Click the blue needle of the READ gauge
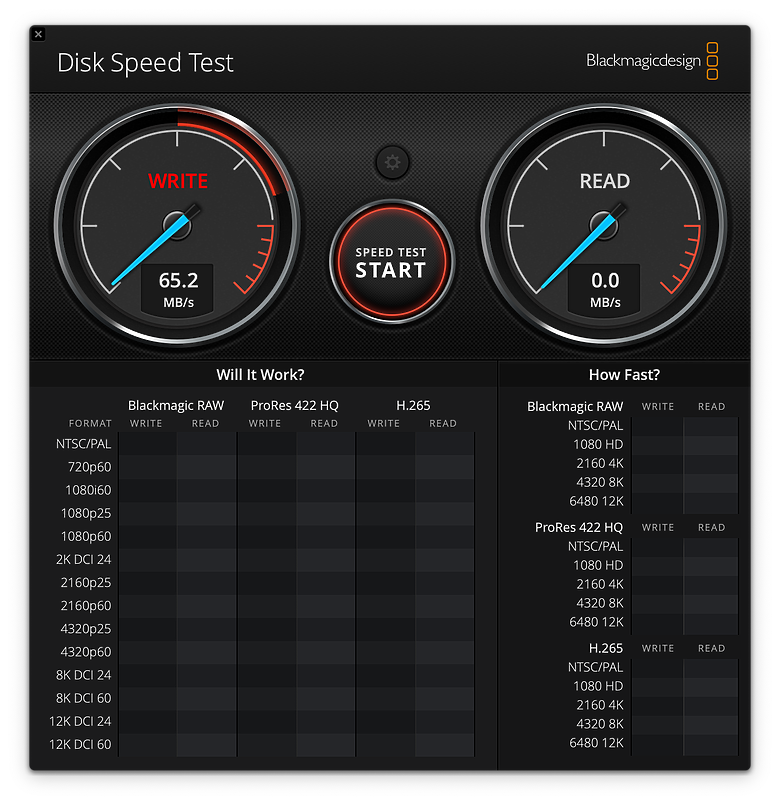Viewport: 780px width, 804px height. [x=576, y=252]
